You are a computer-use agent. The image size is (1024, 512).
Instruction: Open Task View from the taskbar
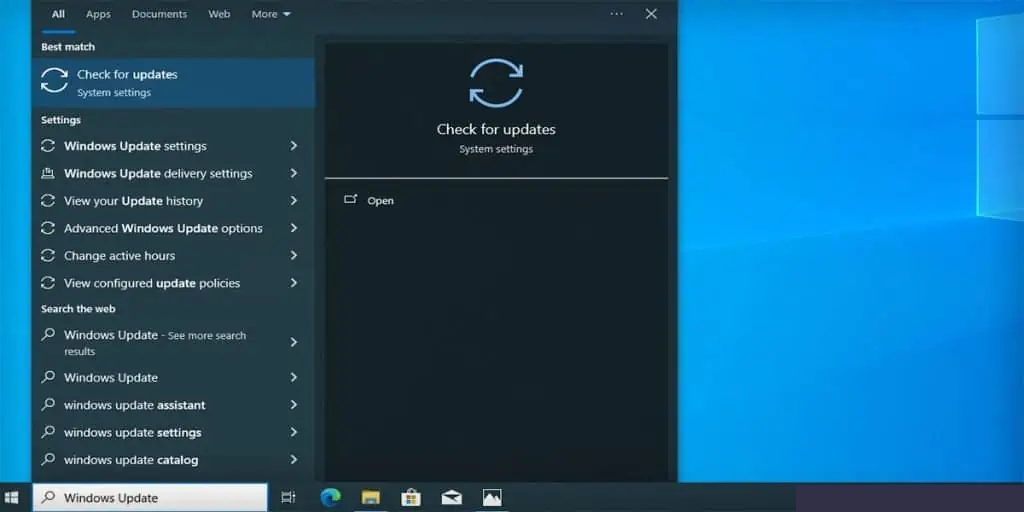[x=288, y=497]
